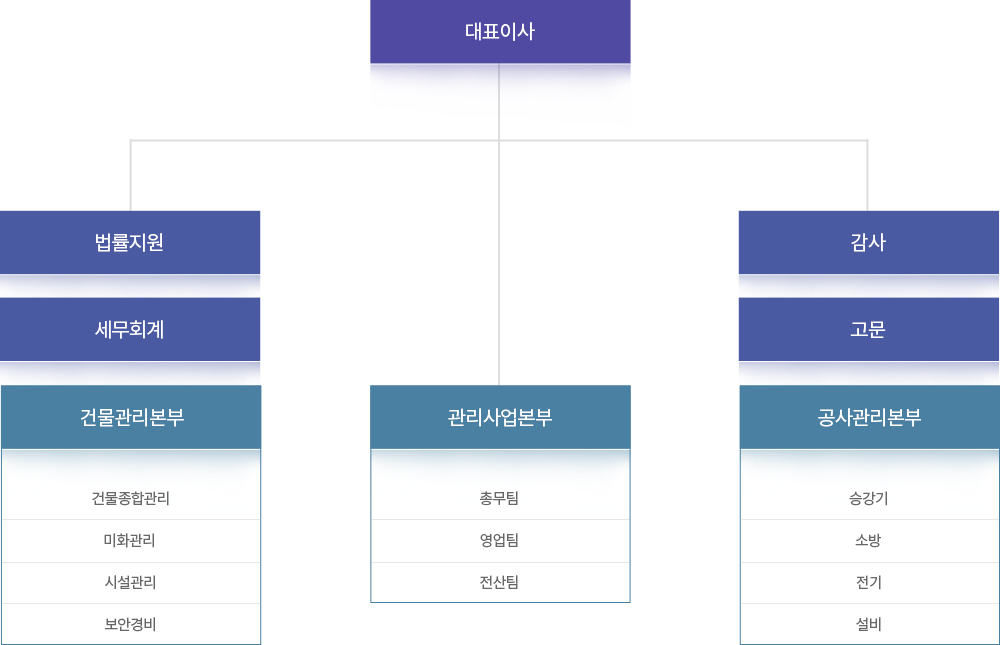Click the 세무회계 box
The width and height of the screenshot is (1000, 645).
[x=130, y=329]
